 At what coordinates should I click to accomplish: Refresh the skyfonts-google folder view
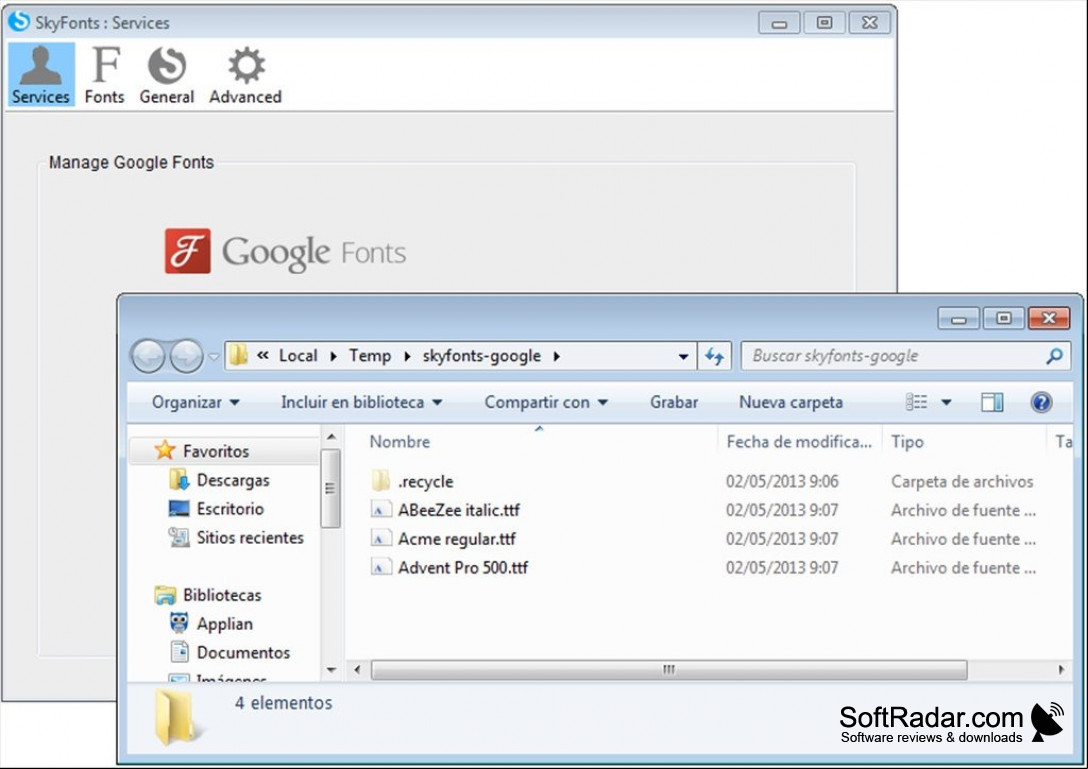click(714, 356)
